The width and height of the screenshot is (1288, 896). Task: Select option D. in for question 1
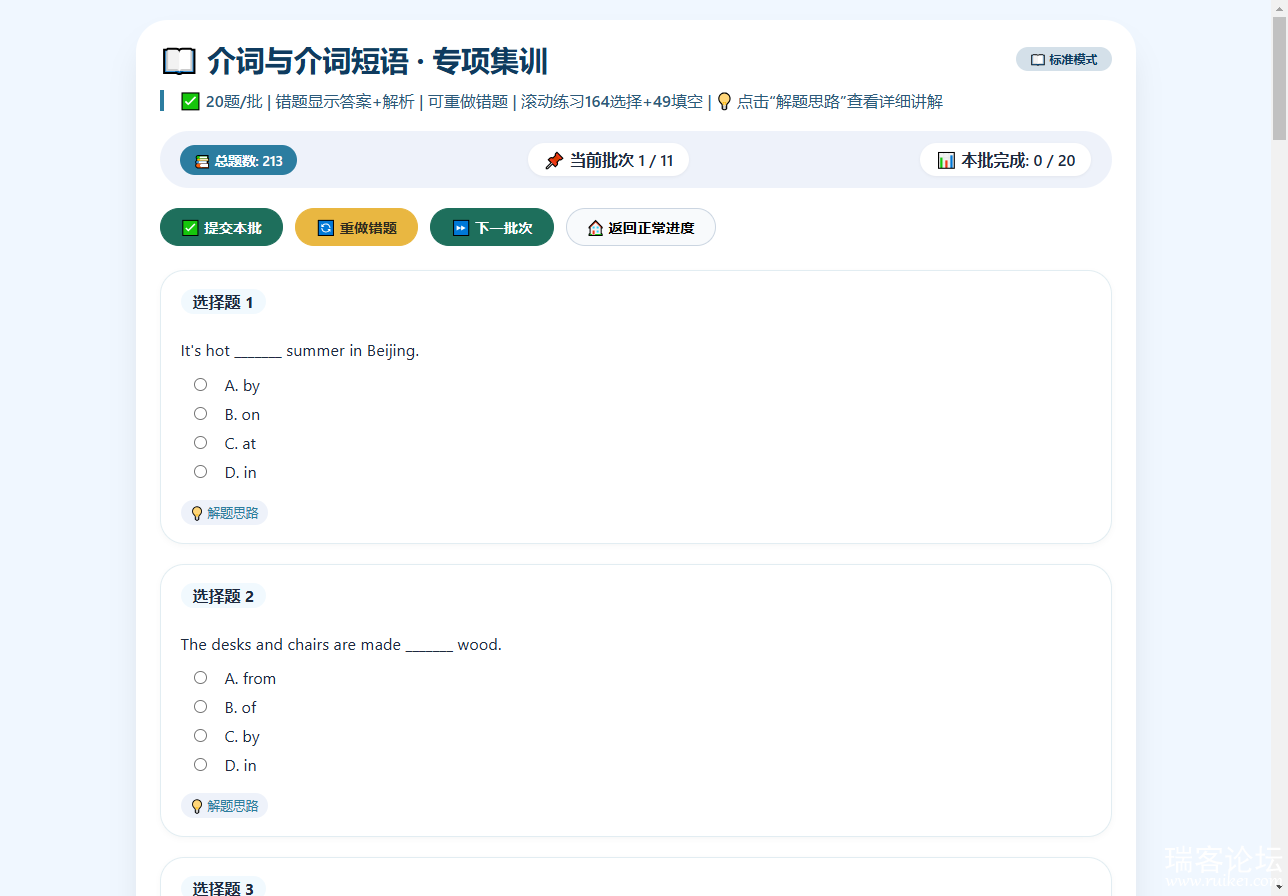coord(200,472)
